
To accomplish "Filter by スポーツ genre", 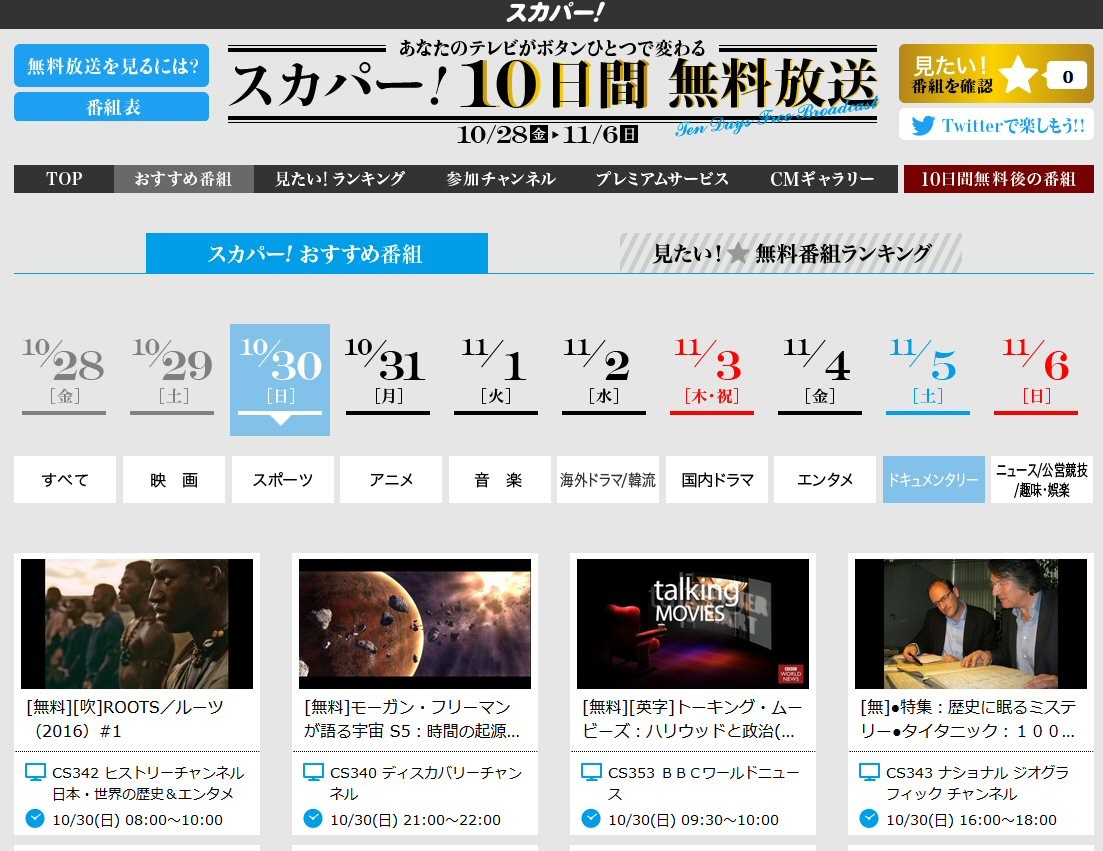I will (283, 480).
